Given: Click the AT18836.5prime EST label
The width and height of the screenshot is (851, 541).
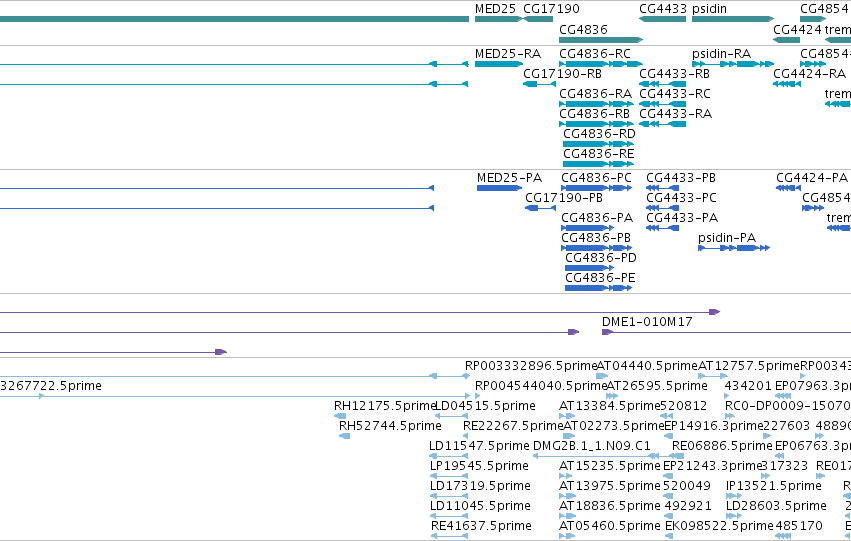Looking at the screenshot, I should (x=610, y=507).
